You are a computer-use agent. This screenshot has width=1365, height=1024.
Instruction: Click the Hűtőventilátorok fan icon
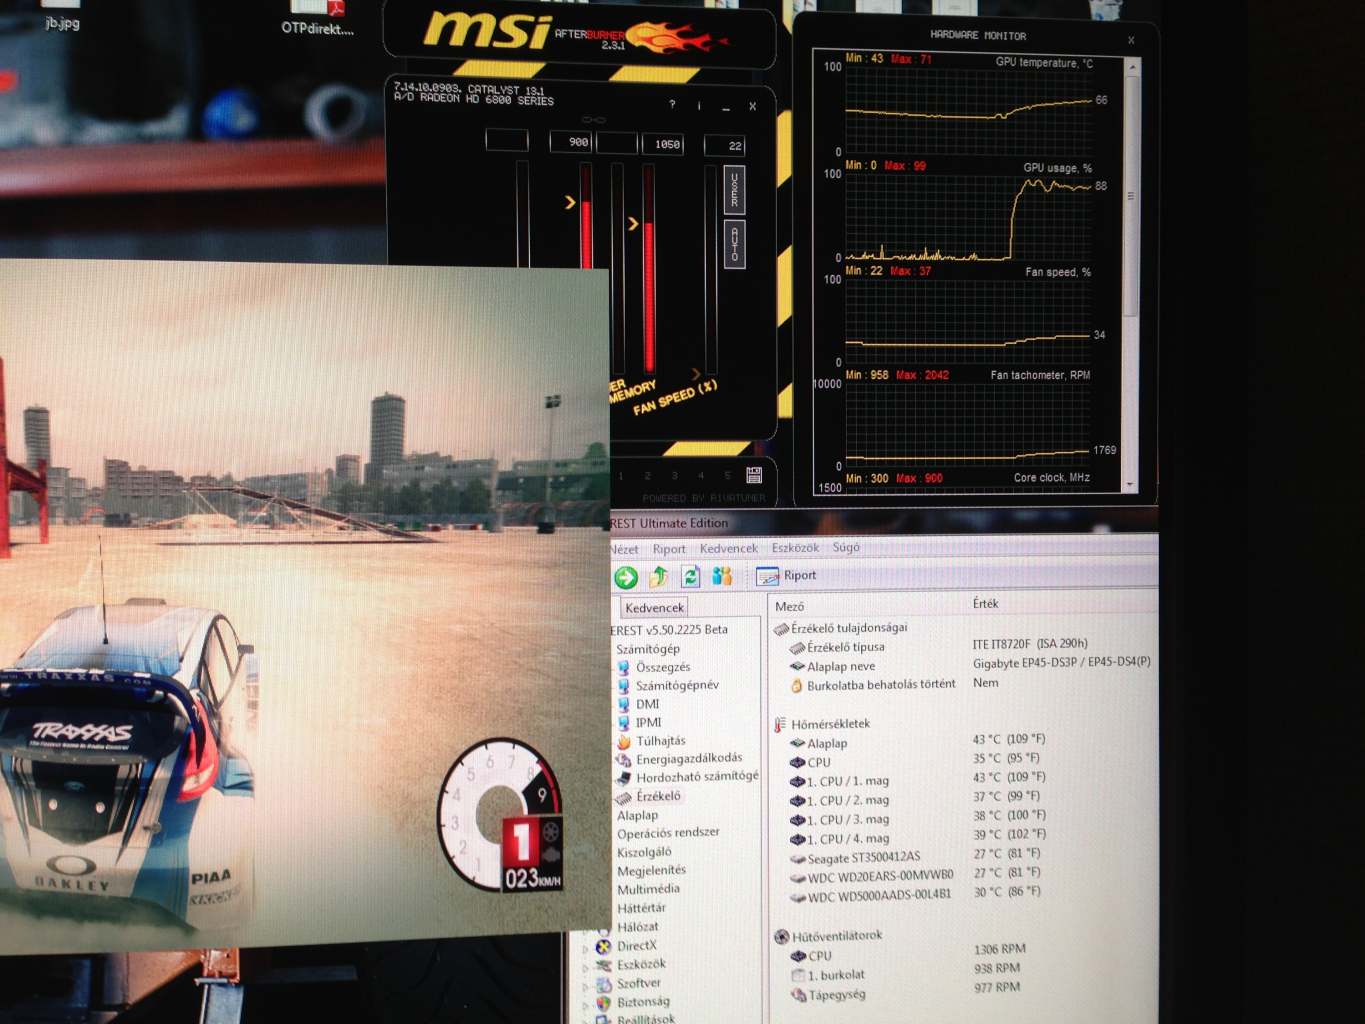pos(782,937)
